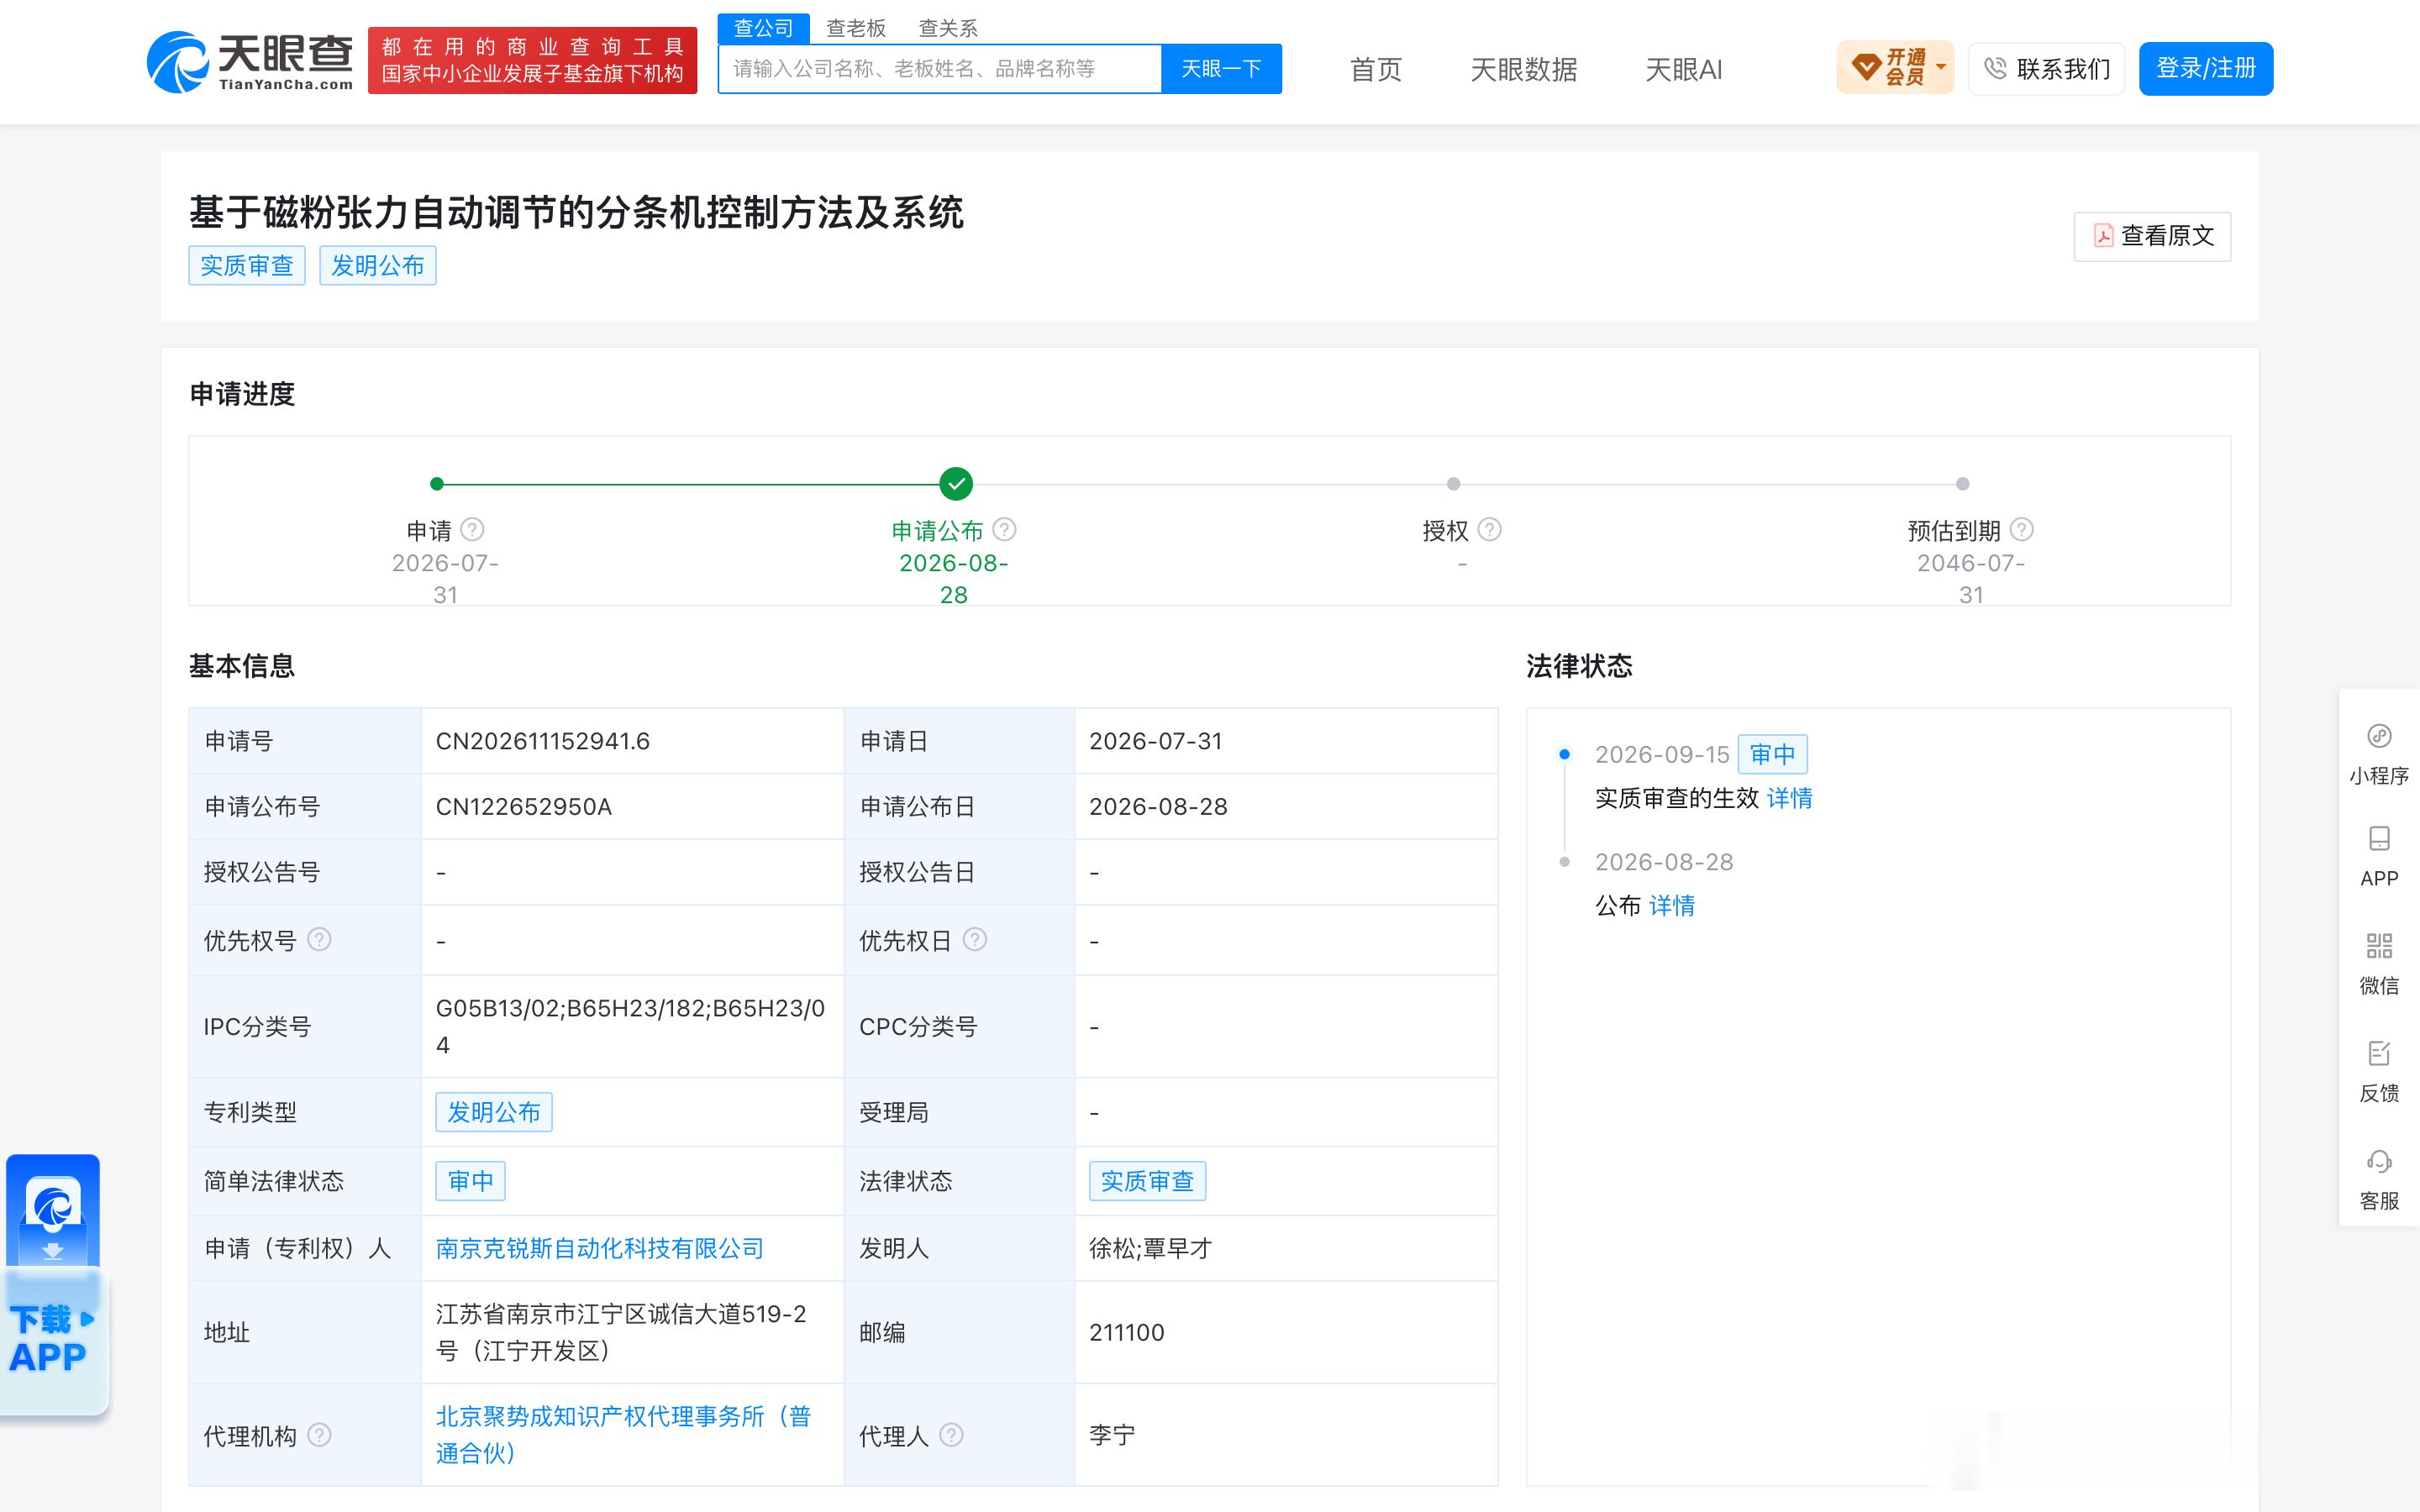Click the 实质审查 tag in 法律状态 row
Screen dimensions: 2420x1512
[1147, 1181]
